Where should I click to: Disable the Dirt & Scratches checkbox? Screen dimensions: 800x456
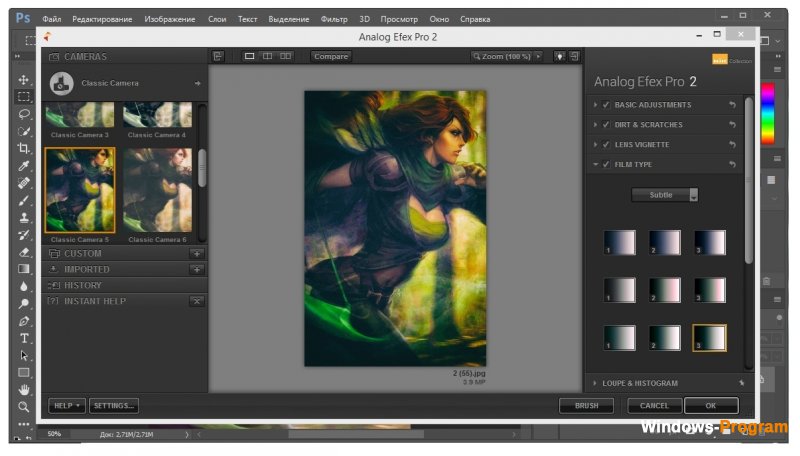point(606,124)
